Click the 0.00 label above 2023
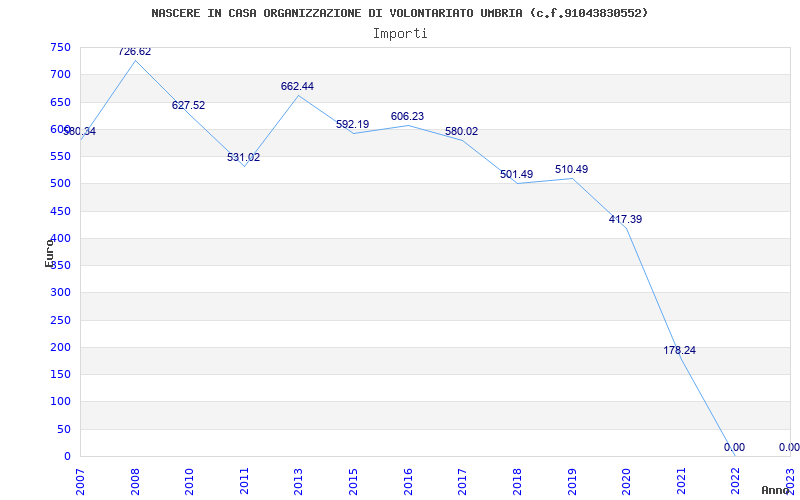The width and height of the screenshot is (800, 500). [x=789, y=447]
